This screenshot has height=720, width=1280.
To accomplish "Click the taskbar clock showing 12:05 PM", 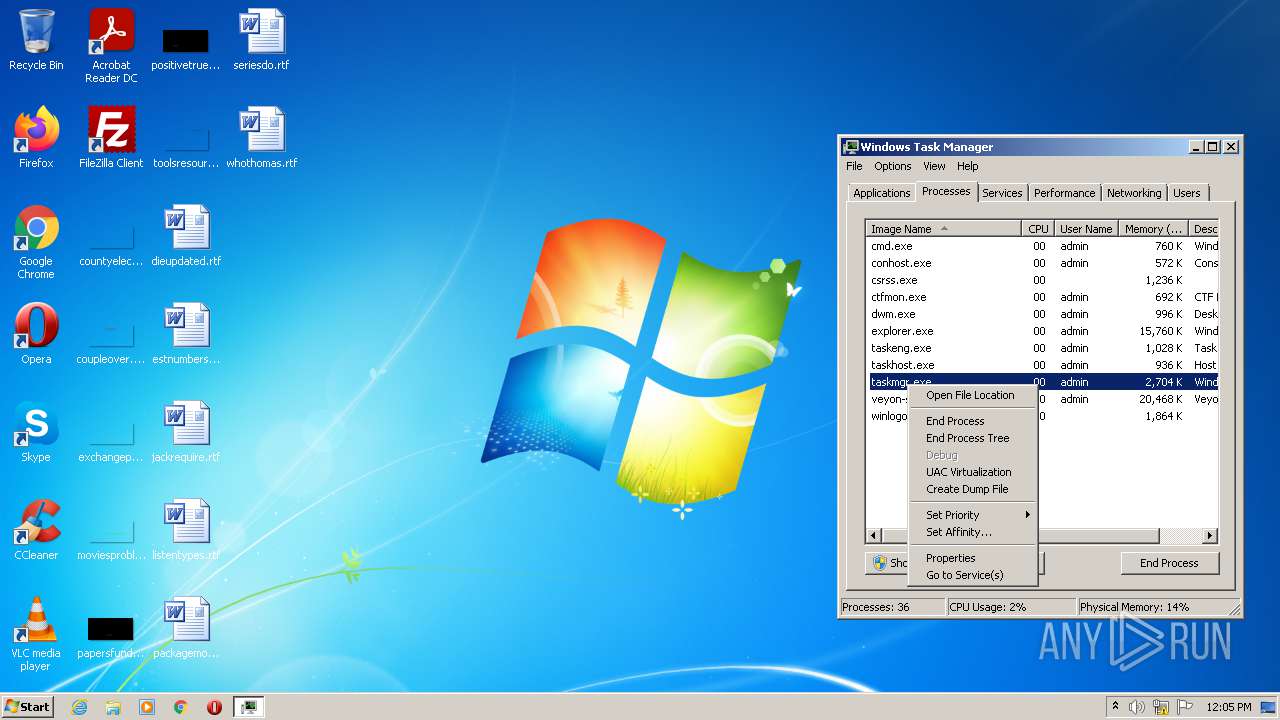I will coord(1228,707).
